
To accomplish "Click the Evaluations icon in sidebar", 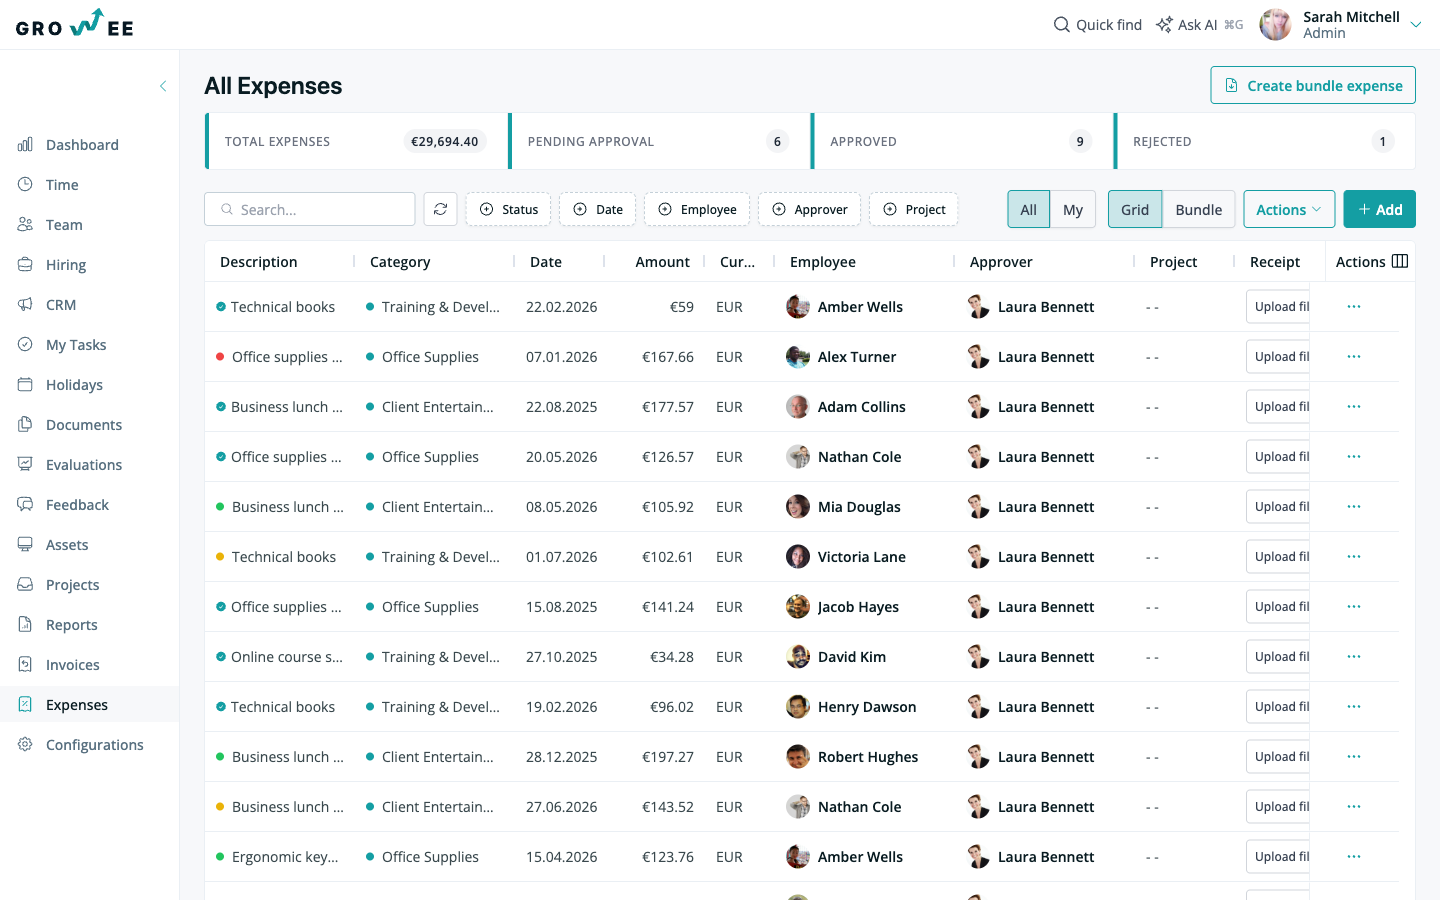I will pos(25,465).
